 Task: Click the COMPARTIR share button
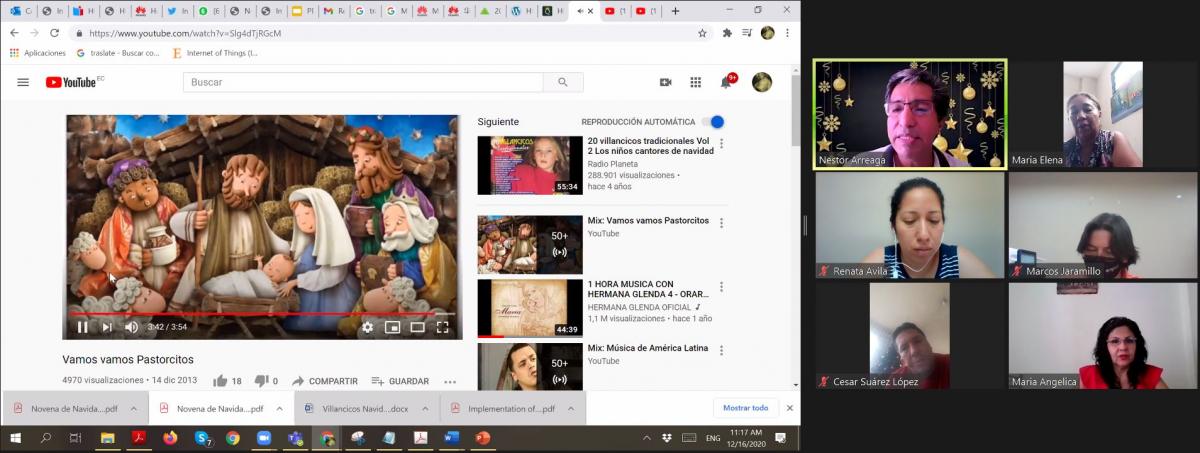pyautogui.click(x=324, y=381)
